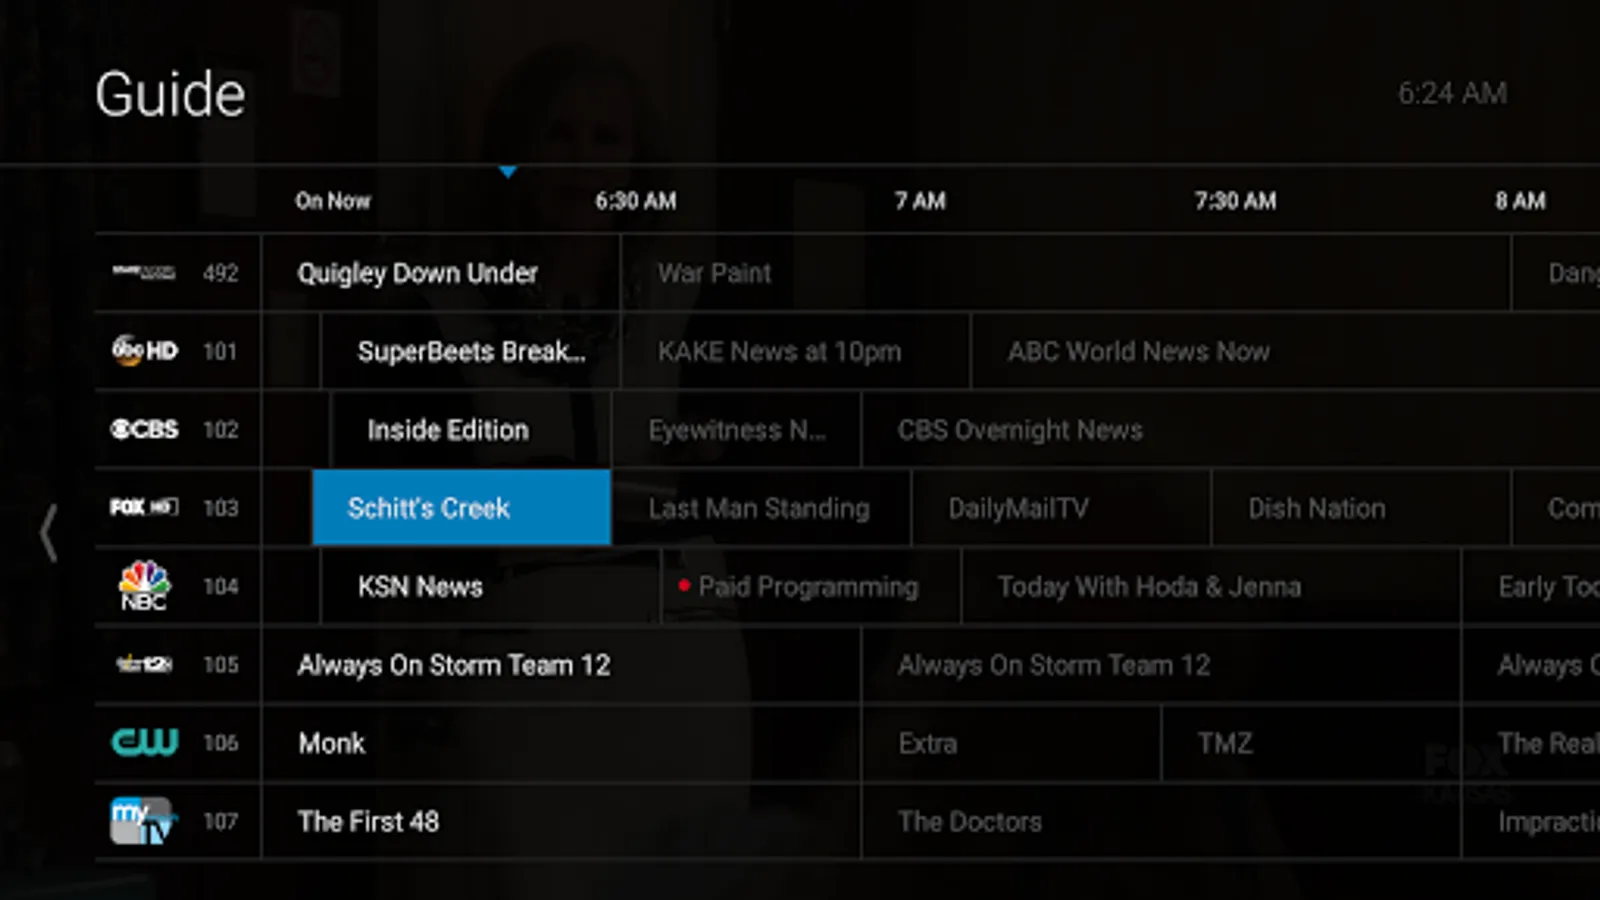
Task: Click the Guide title
Action: pos(170,95)
